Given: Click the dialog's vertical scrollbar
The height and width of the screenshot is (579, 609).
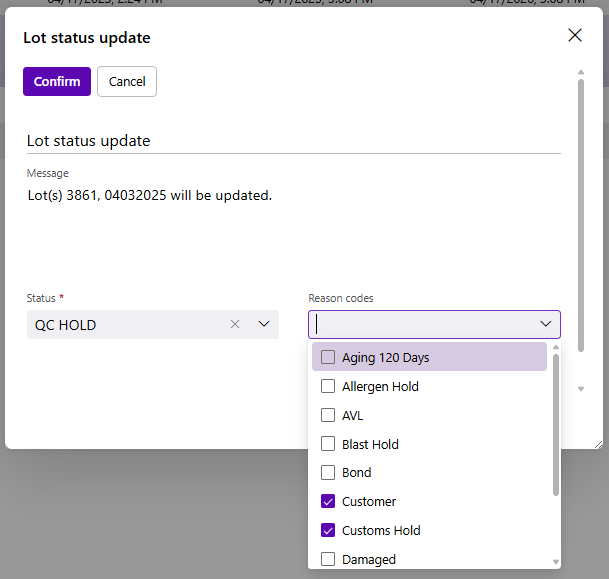Looking at the screenshot, I should (581, 200).
